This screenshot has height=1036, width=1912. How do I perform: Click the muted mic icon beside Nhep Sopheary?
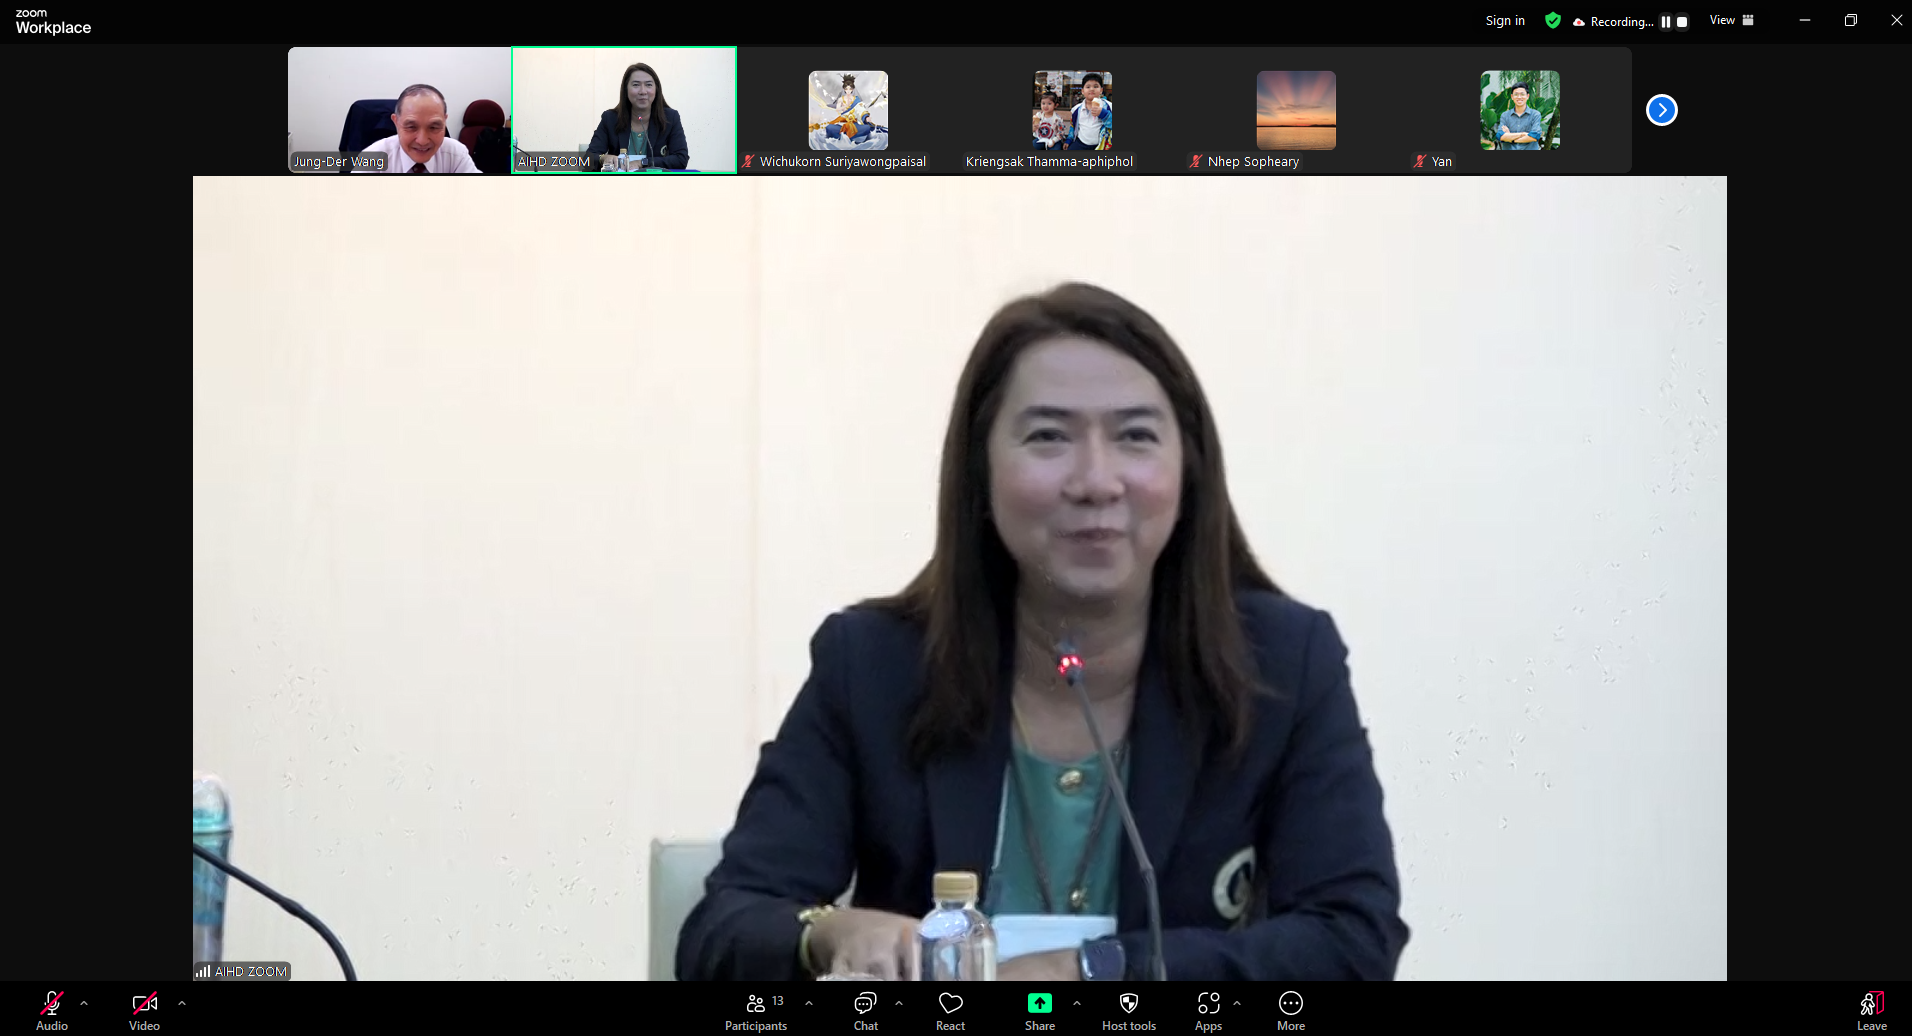pyautogui.click(x=1196, y=161)
